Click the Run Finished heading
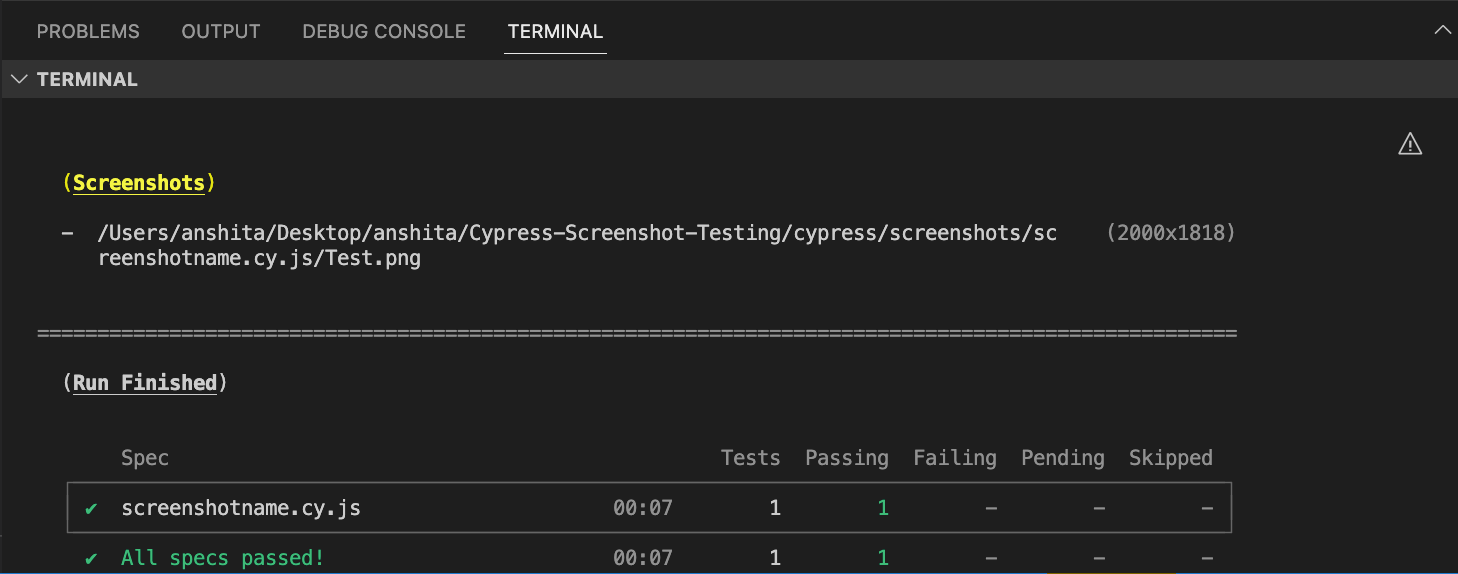Screen dimensions: 1458x574 click(x=145, y=382)
